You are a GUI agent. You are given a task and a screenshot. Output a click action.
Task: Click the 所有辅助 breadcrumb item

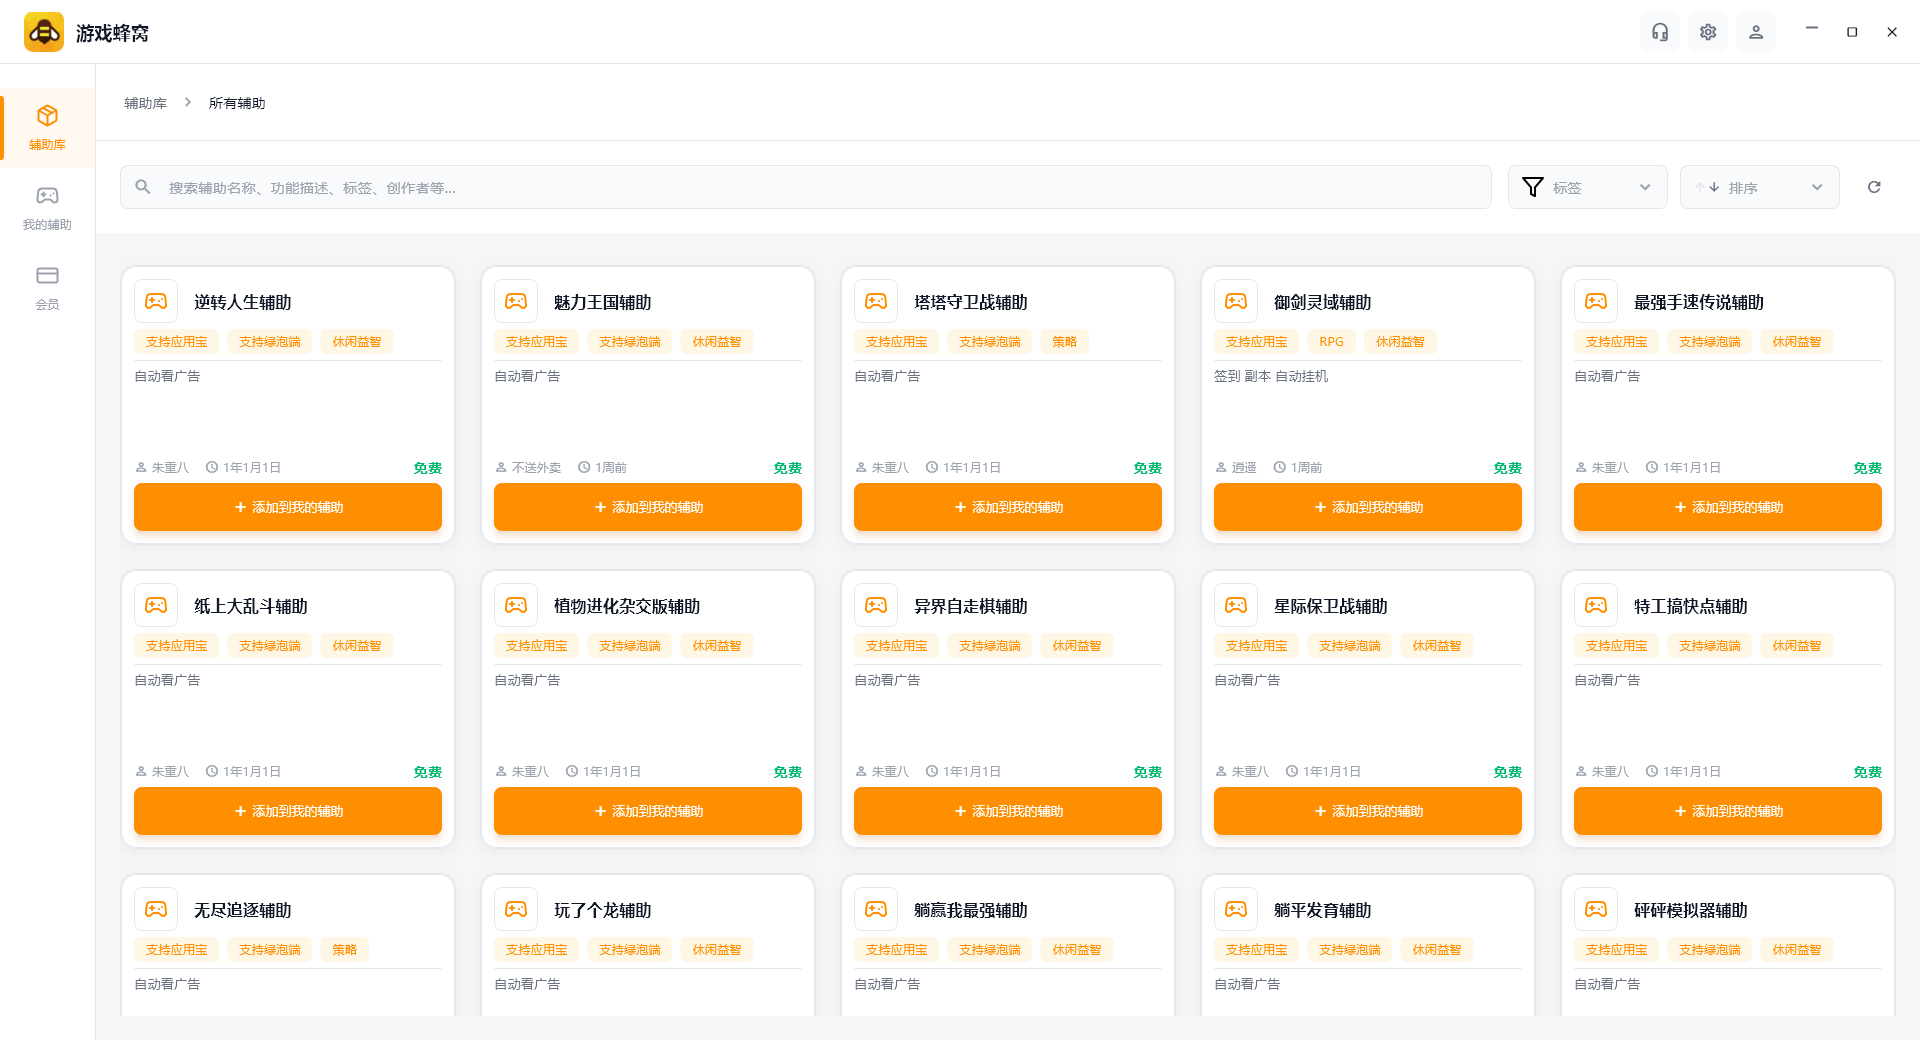237,103
